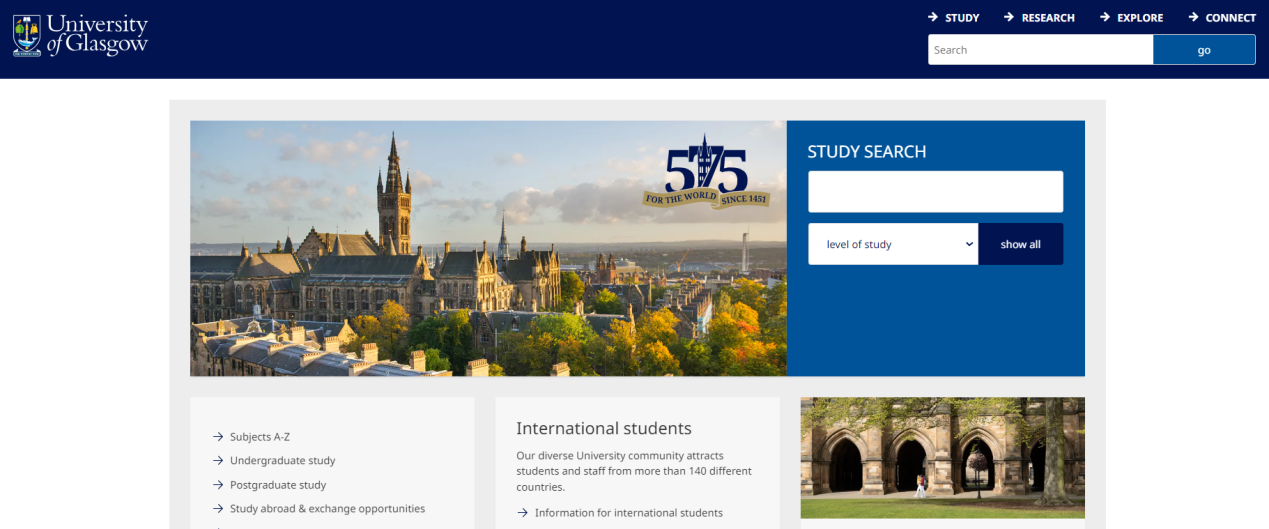Screen dimensions: 1269x529
Task: Focus the STUDY SEARCH text field
Action: (936, 191)
